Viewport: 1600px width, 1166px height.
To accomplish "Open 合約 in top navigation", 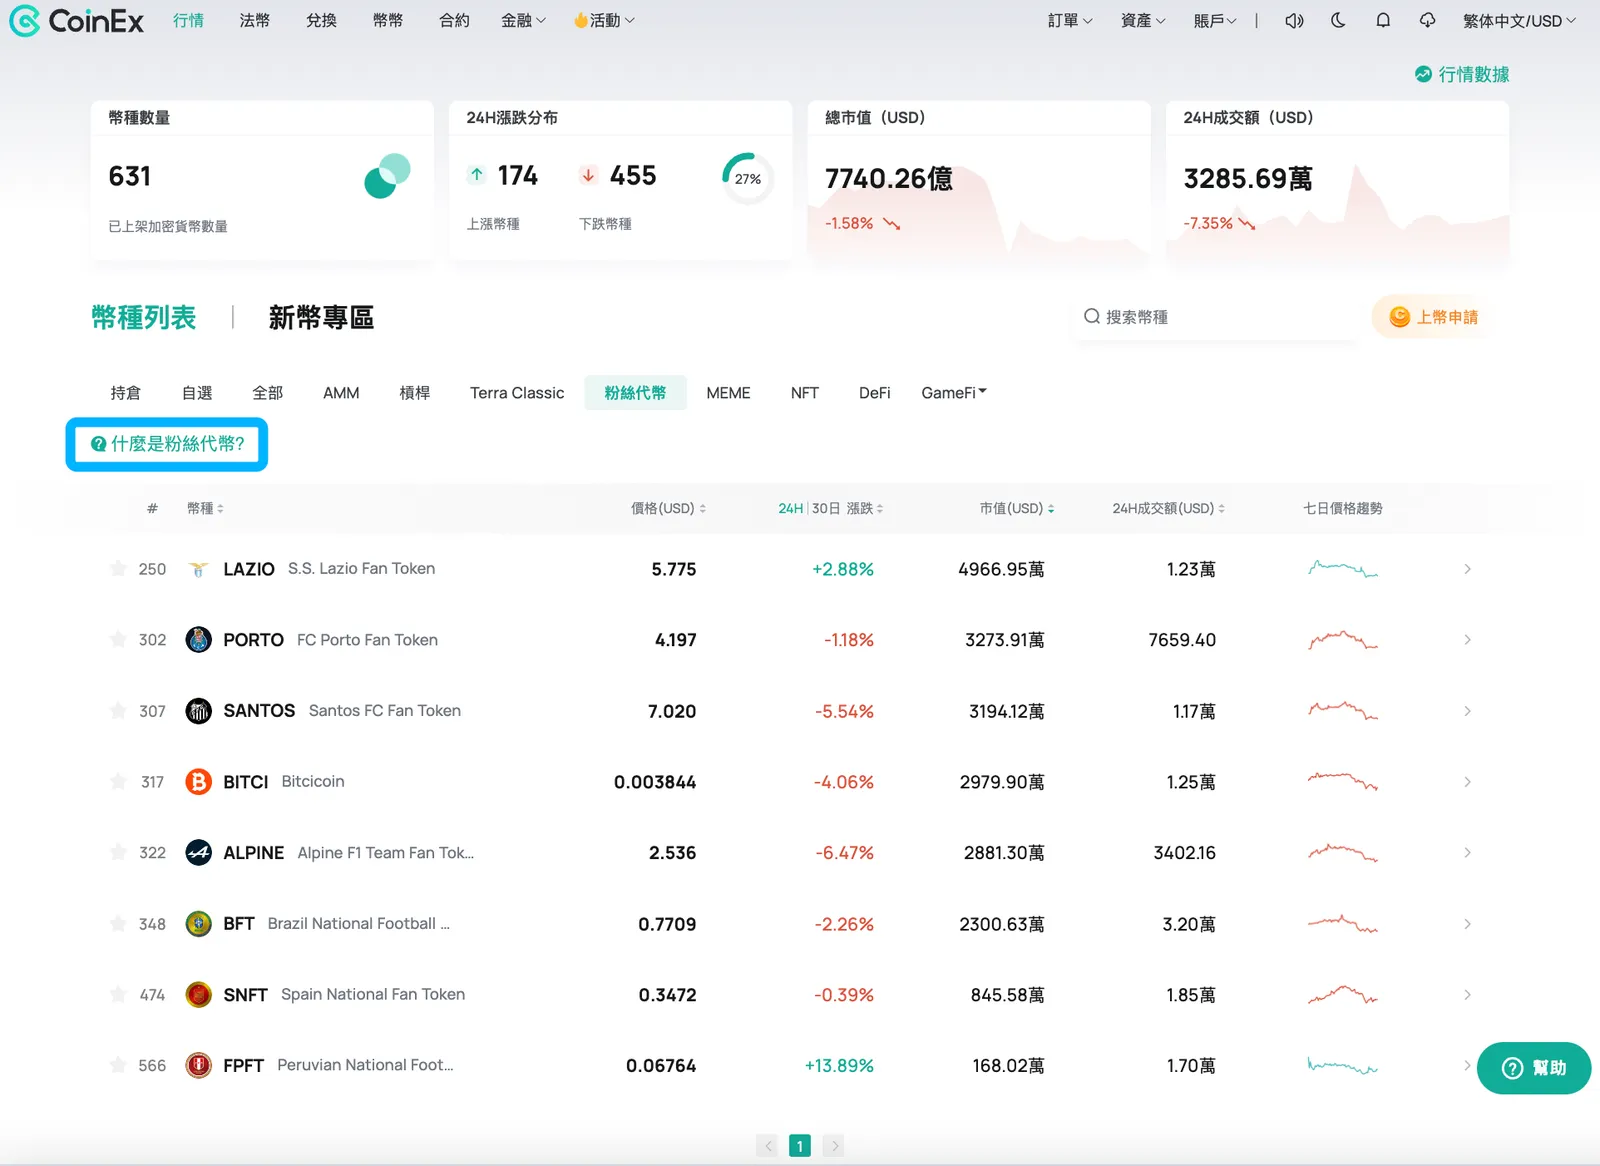I will click(454, 20).
